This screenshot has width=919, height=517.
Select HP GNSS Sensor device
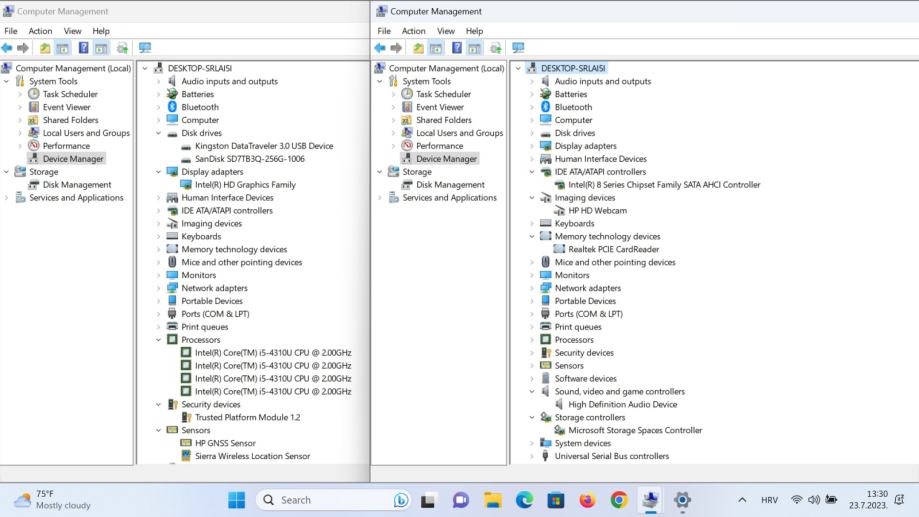coord(225,443)
